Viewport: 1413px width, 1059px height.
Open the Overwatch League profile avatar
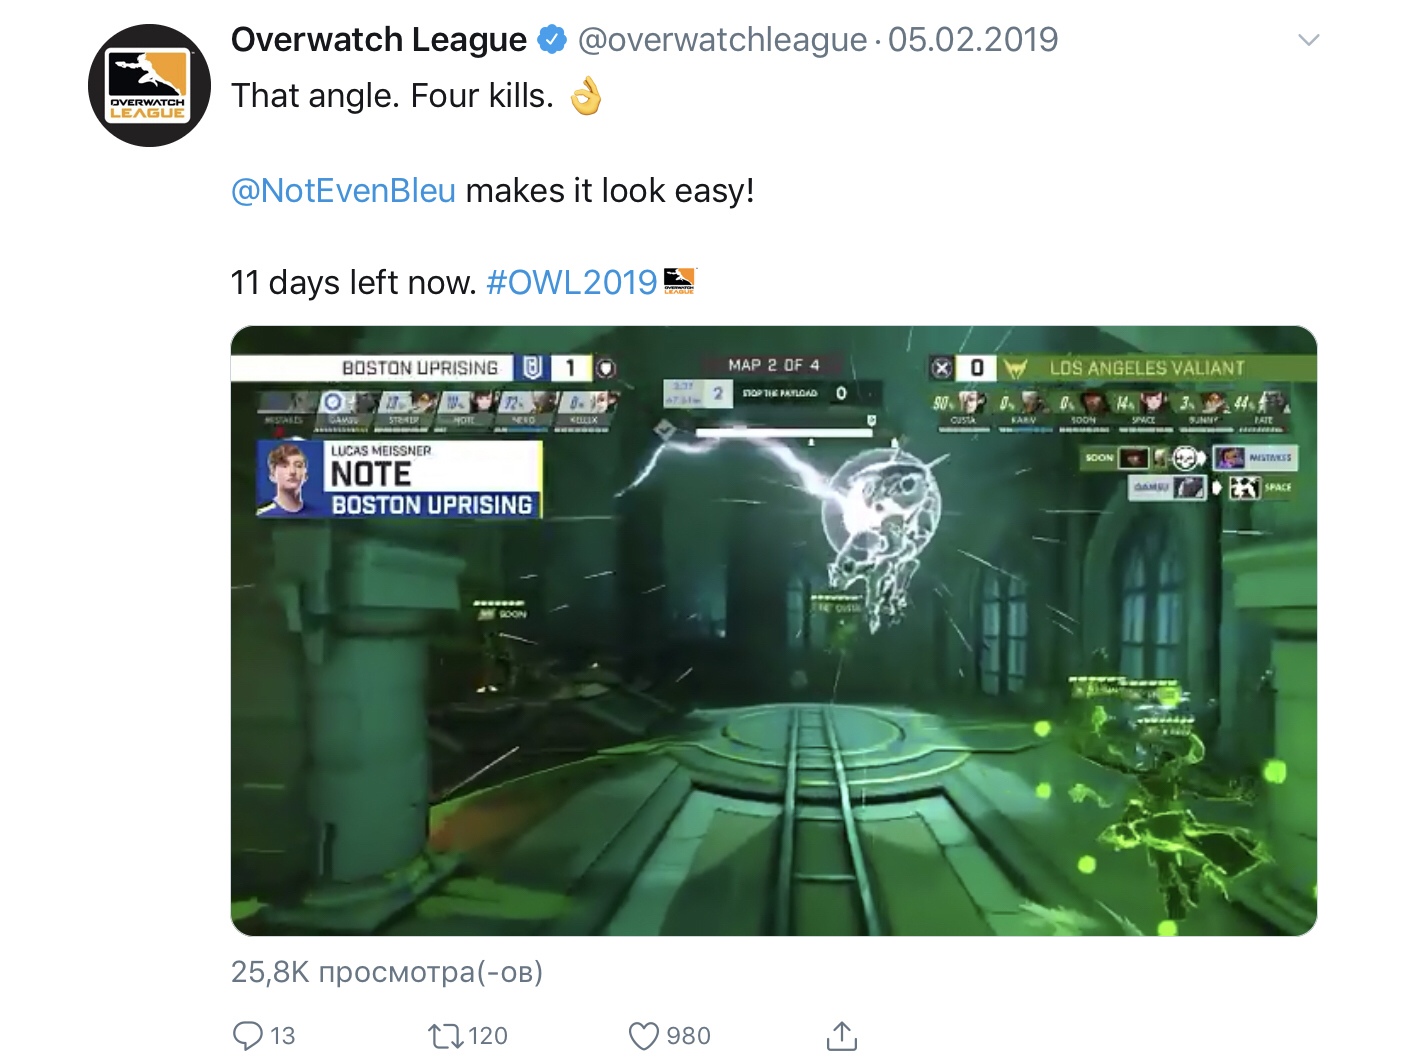click(149, 85)
